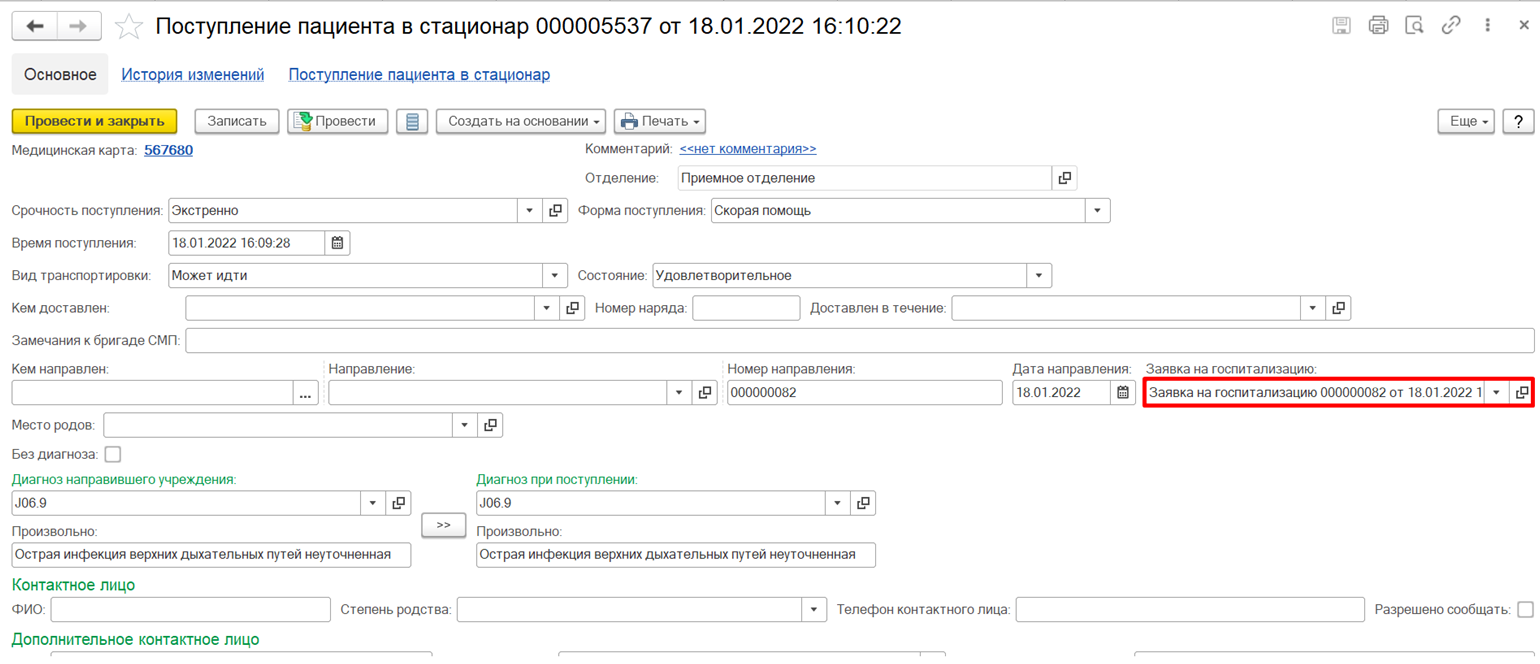Switch to История изменений tab

click(x=192, y=74)
